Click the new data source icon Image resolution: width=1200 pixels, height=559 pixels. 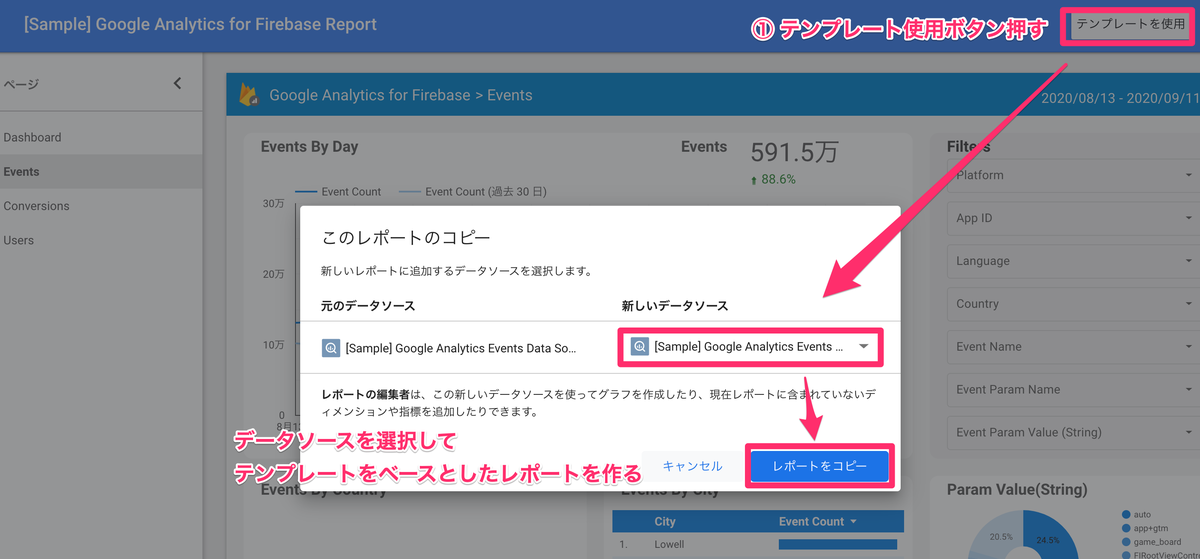[640, 347]
